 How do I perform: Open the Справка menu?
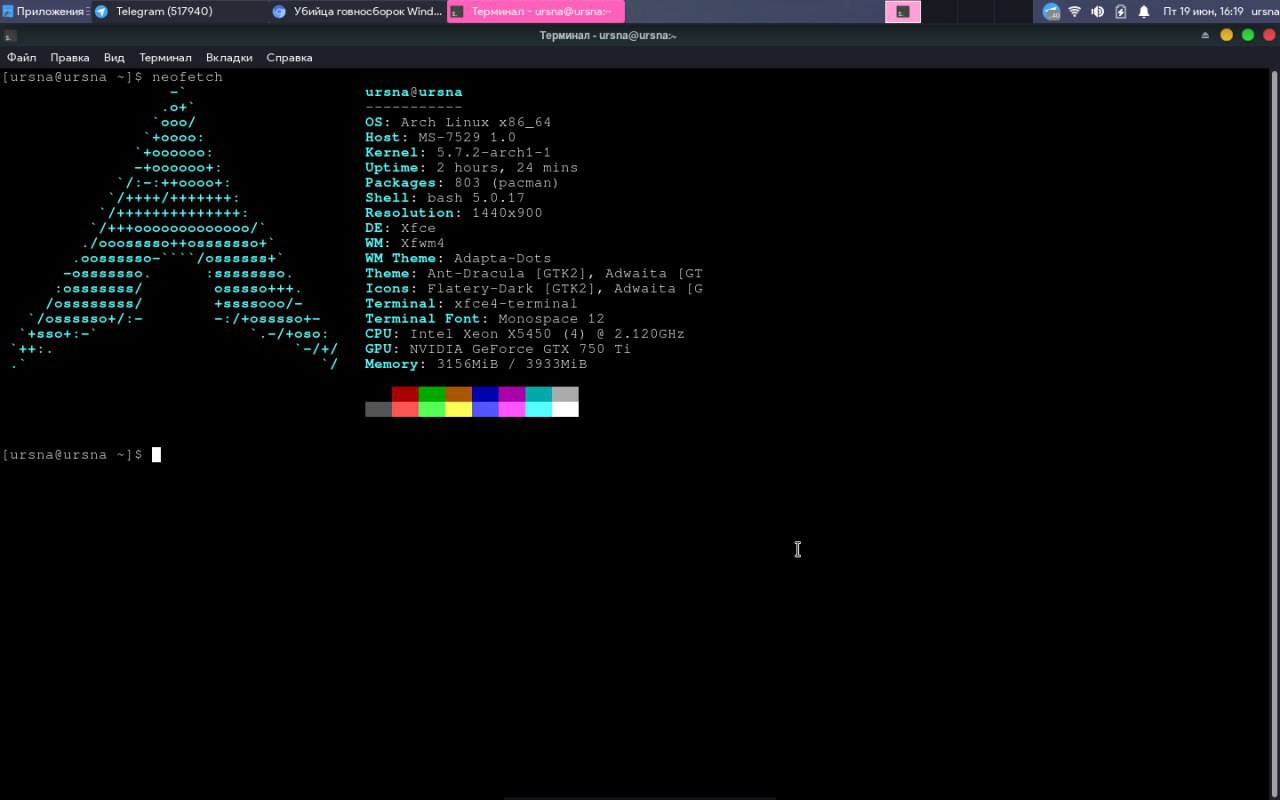point(289,58)
